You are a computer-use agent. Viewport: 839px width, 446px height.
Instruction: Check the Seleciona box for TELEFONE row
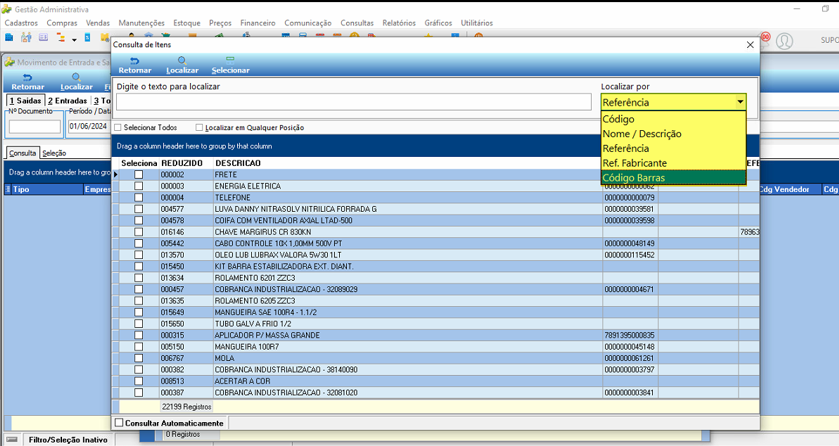pyautogui.click(x=139, y=197)
